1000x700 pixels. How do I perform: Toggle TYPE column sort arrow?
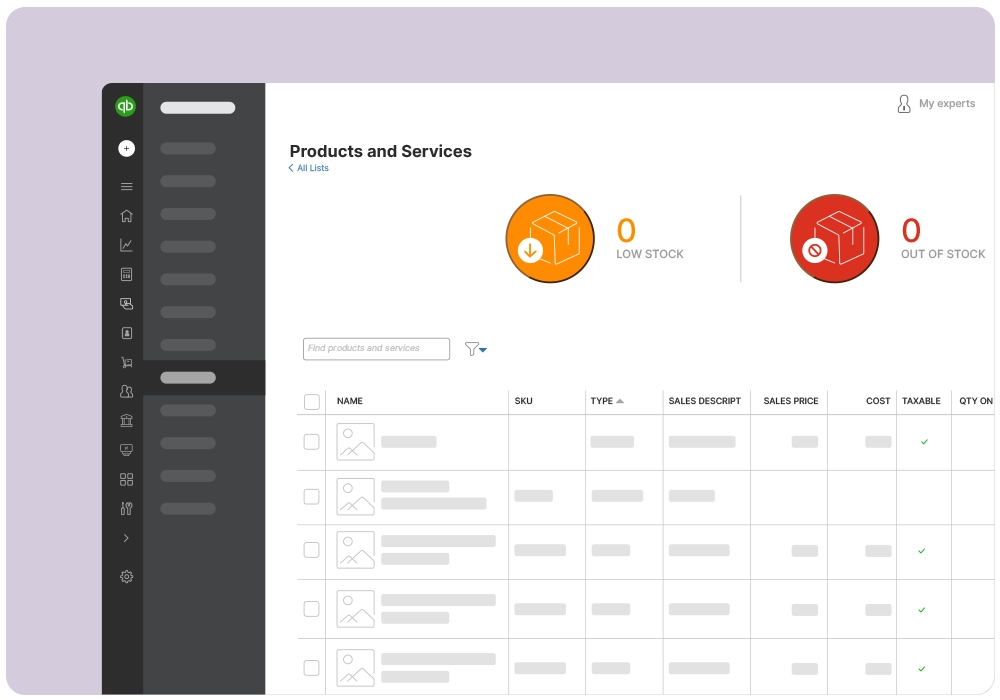(x=620, y=400)
